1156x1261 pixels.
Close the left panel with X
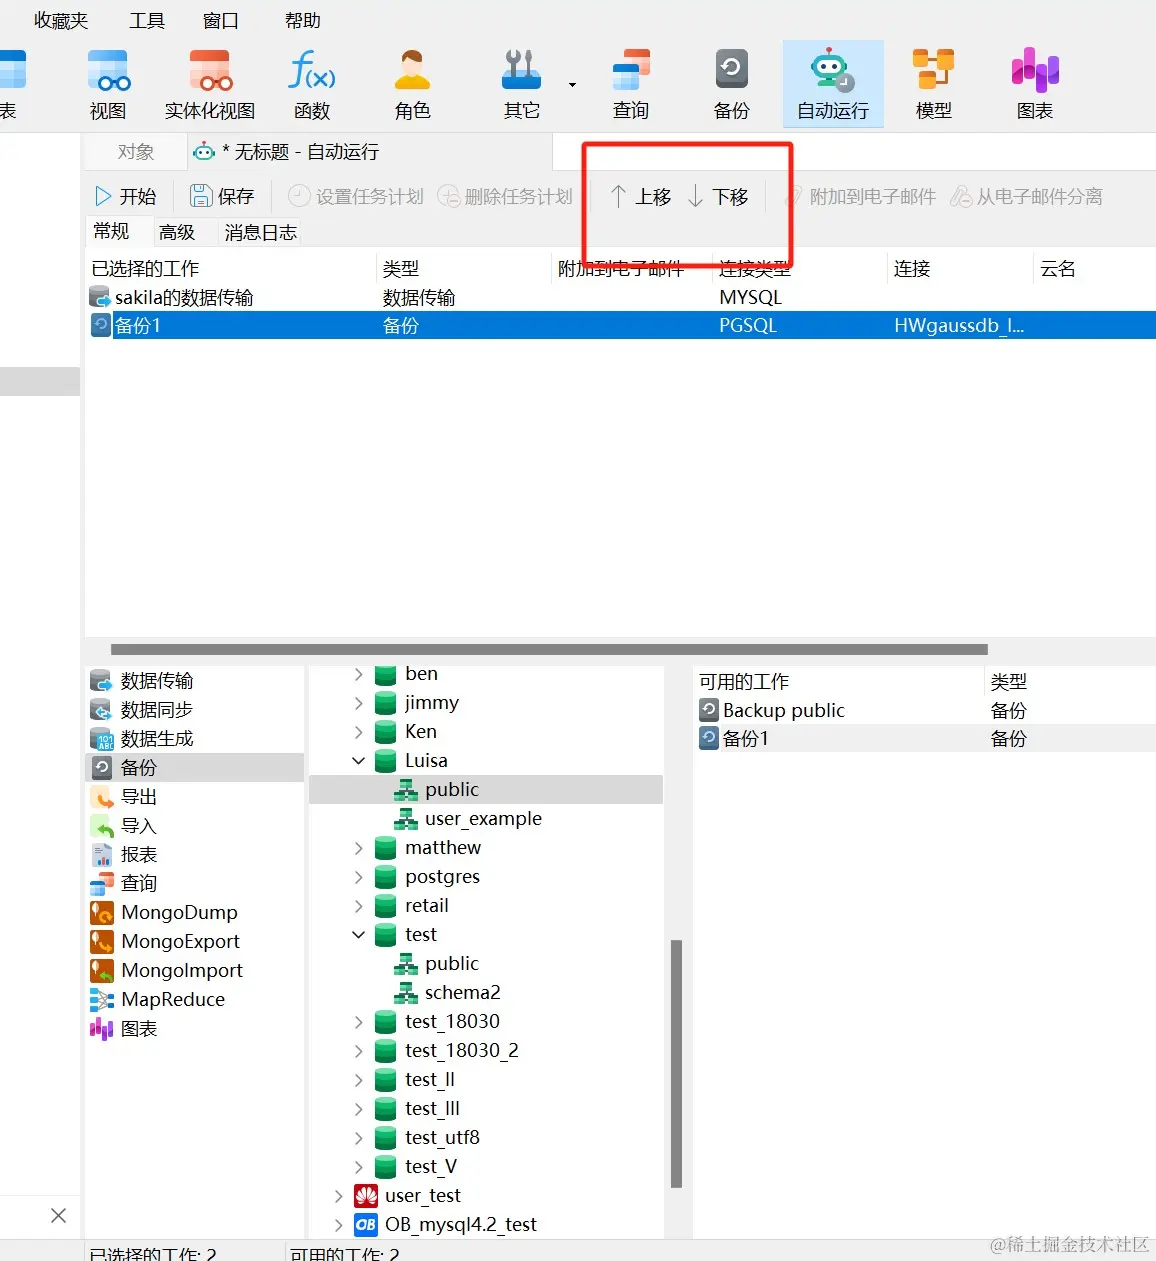59,1216
